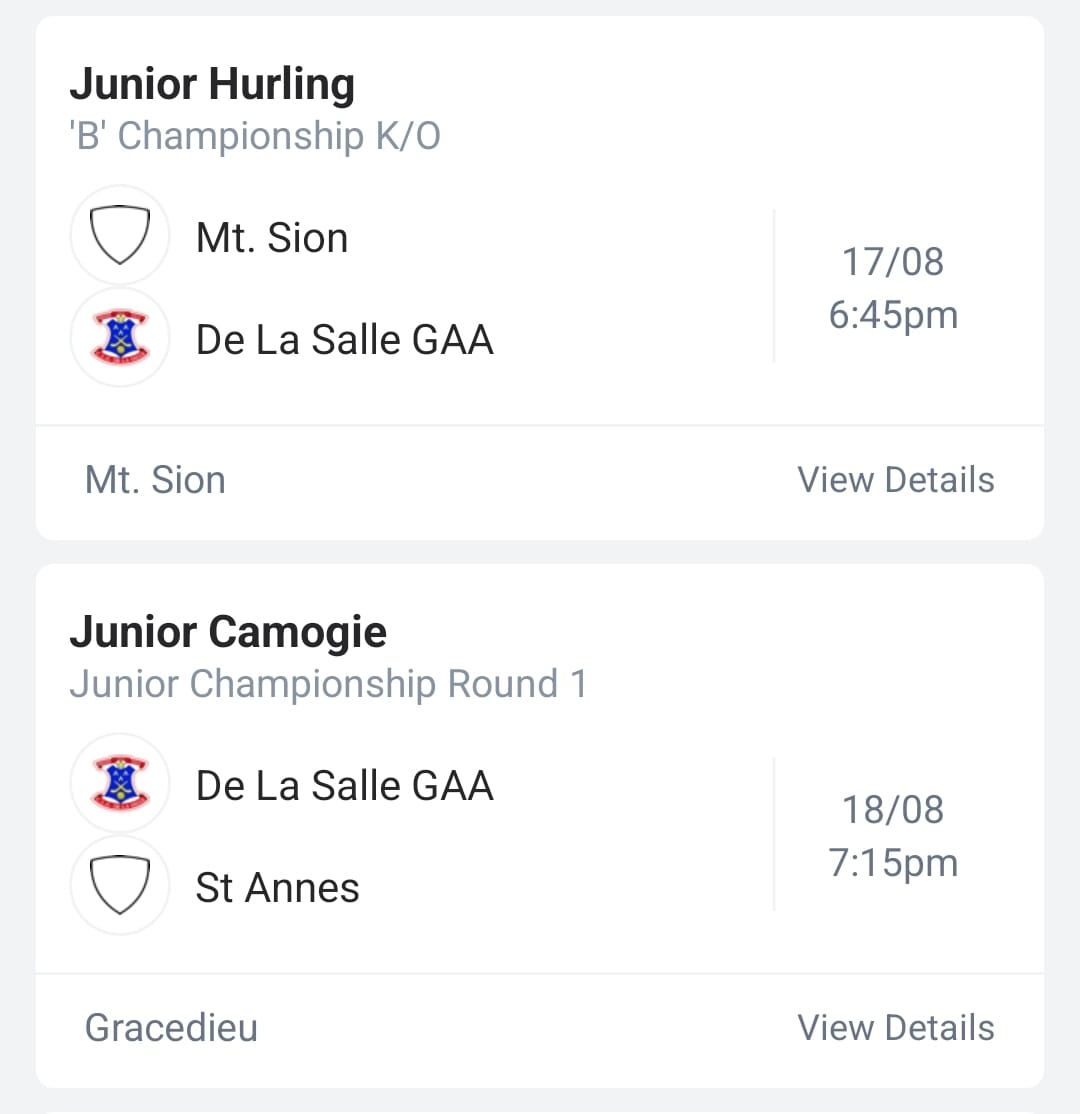This screenshot has height=1114, width=1080.
Task: Click the 6:45pm throw-in time
Action: [893, 315]
